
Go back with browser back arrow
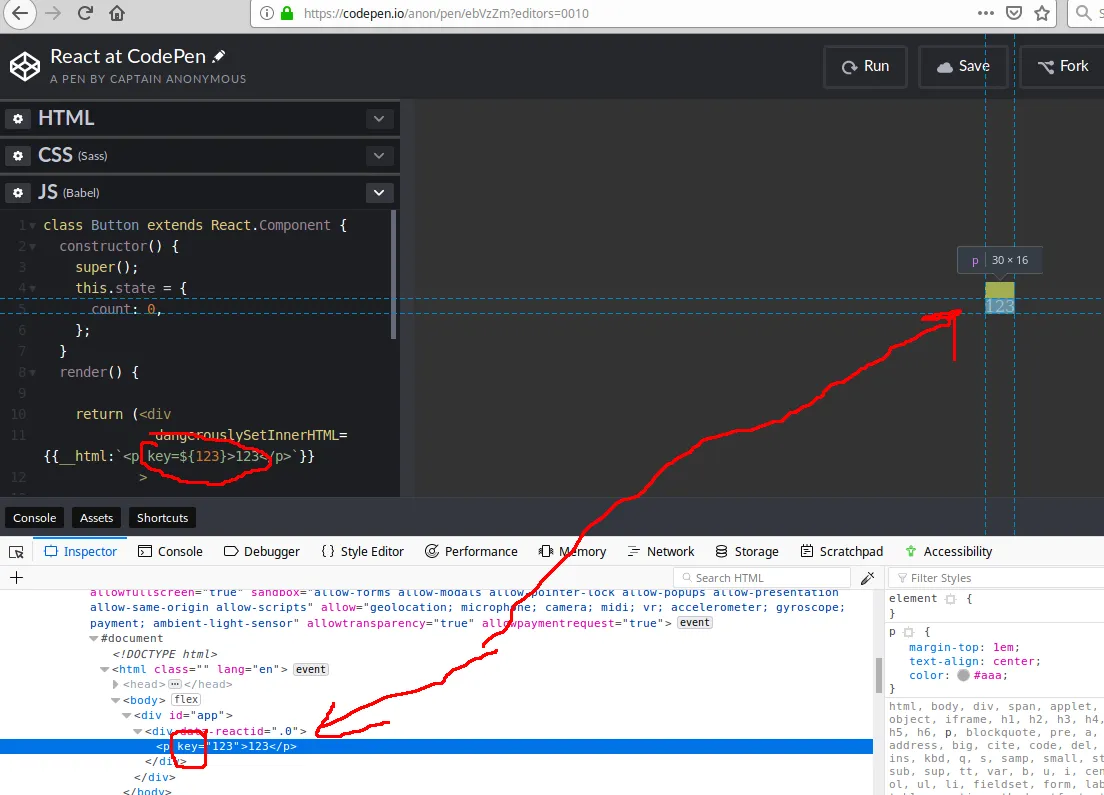[x=20, y=13]
